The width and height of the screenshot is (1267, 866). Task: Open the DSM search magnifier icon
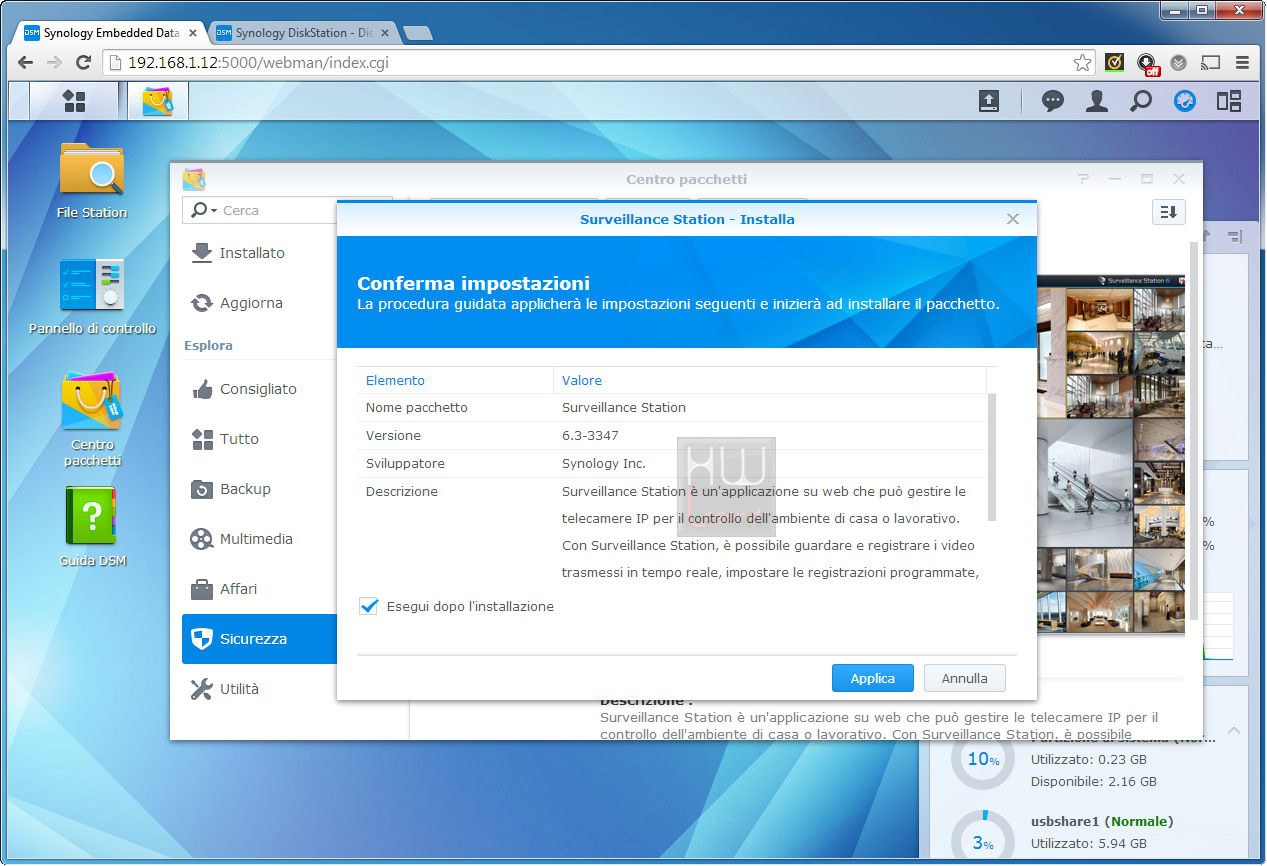(x=1141, y=101)
